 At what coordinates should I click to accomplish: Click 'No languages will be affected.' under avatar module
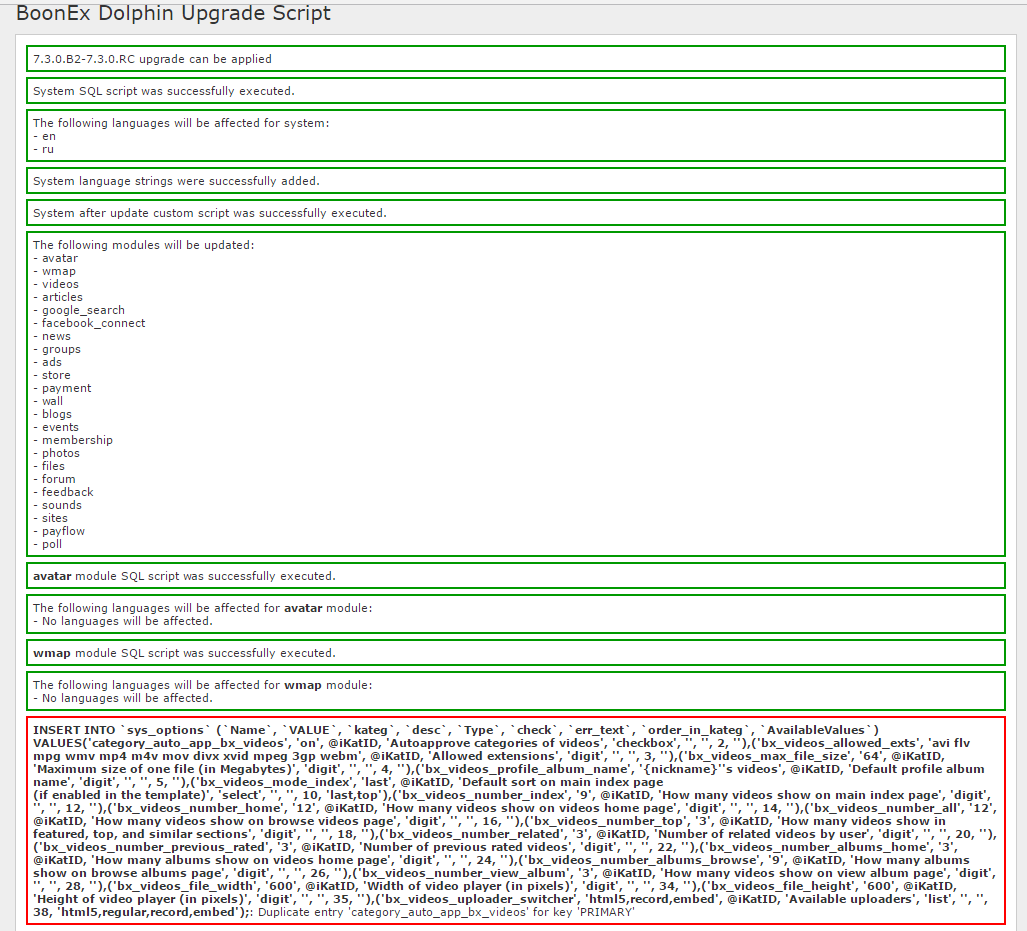click(x=127, y=621)
